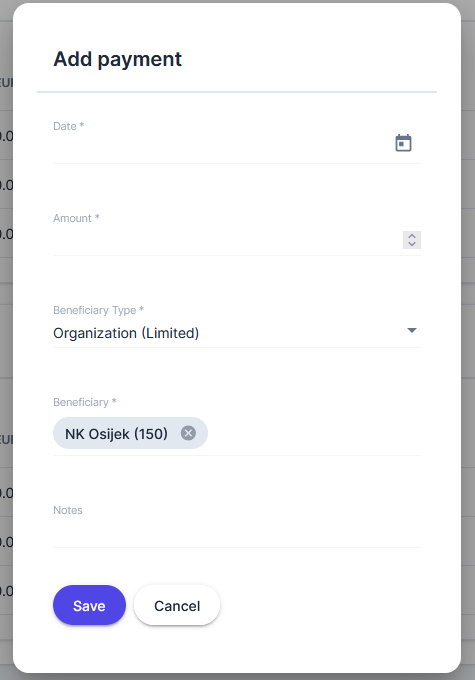
Task: Save the payment
Action: click(x=89, y=605)
